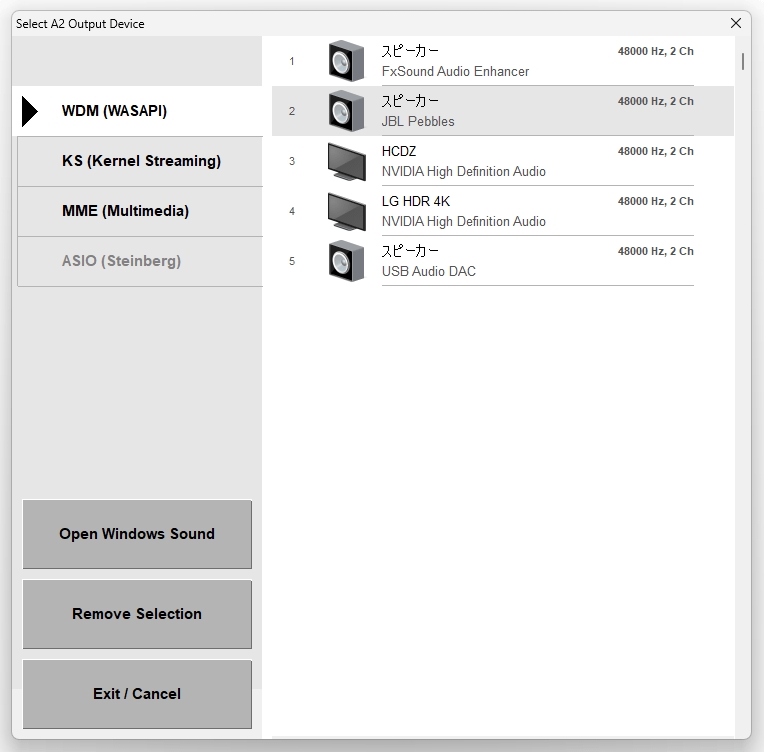This screenshot has width=764, height=752.
Task: Click the black arrow beside WDM (WASAPI)
Action: click(x=30, y=112)
